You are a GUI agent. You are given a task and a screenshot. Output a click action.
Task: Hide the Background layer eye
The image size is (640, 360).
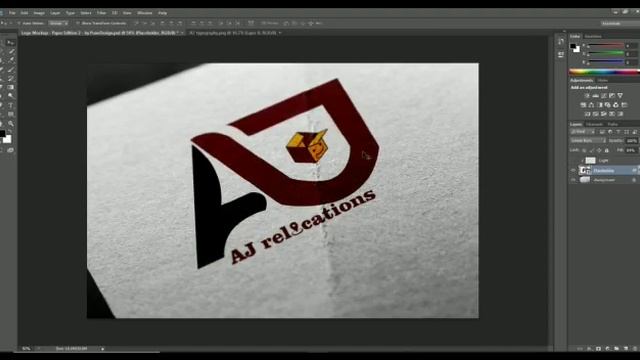tap(573, 180)
